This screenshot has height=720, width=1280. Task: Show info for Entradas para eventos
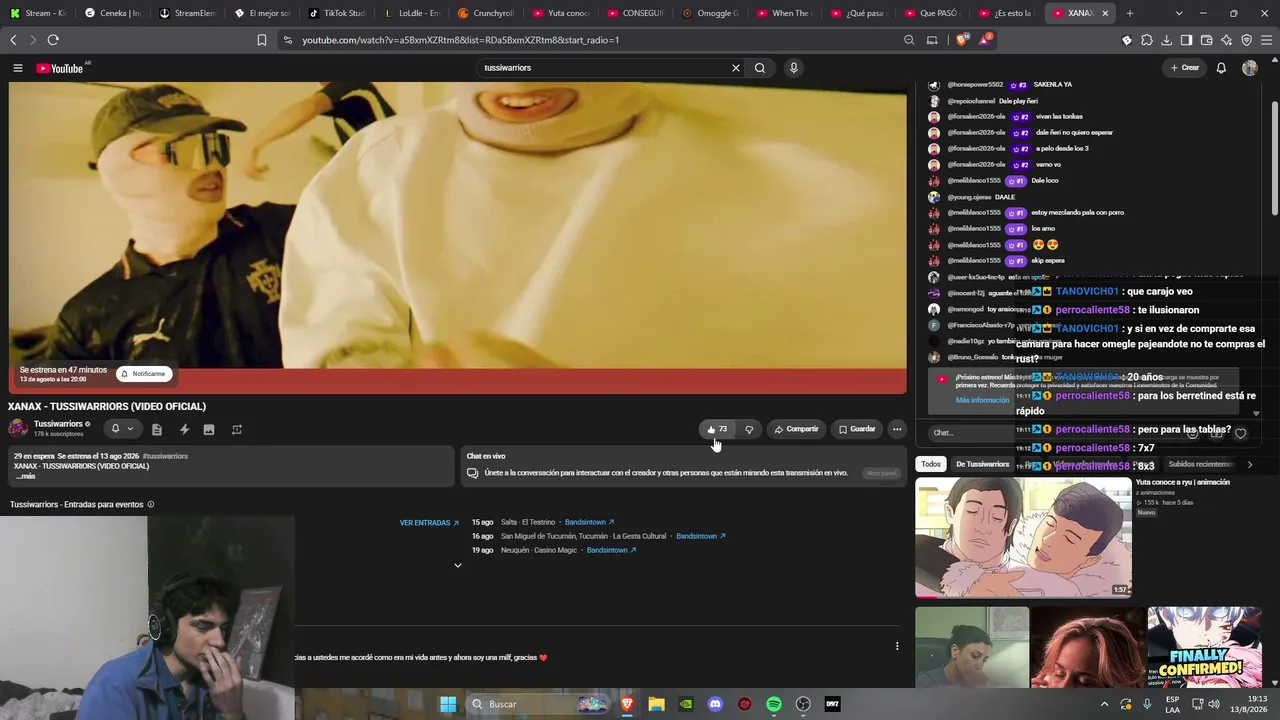point(151,505)
